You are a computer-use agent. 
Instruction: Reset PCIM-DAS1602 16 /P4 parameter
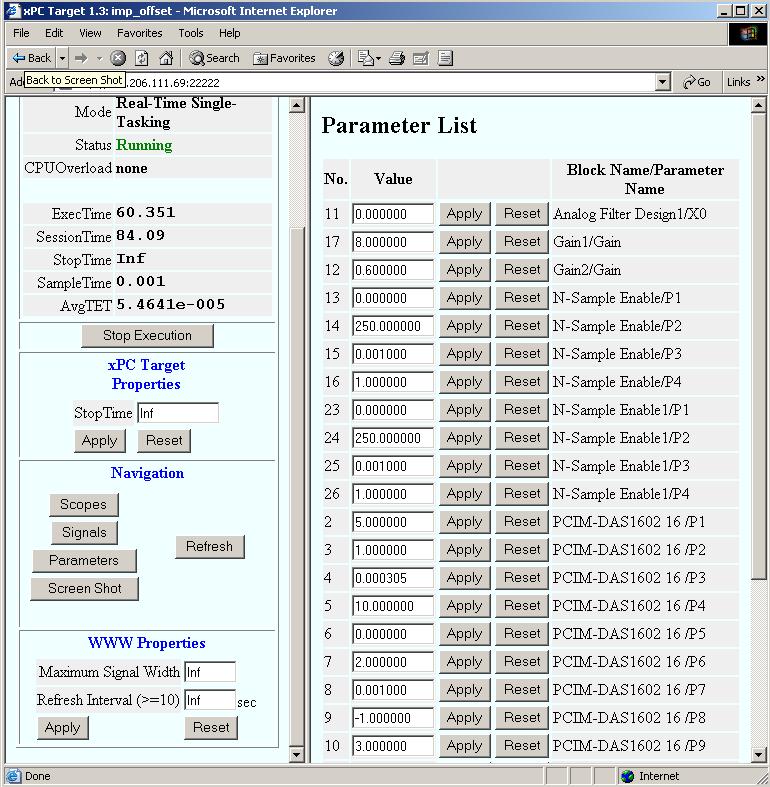(x=522, y=606)
